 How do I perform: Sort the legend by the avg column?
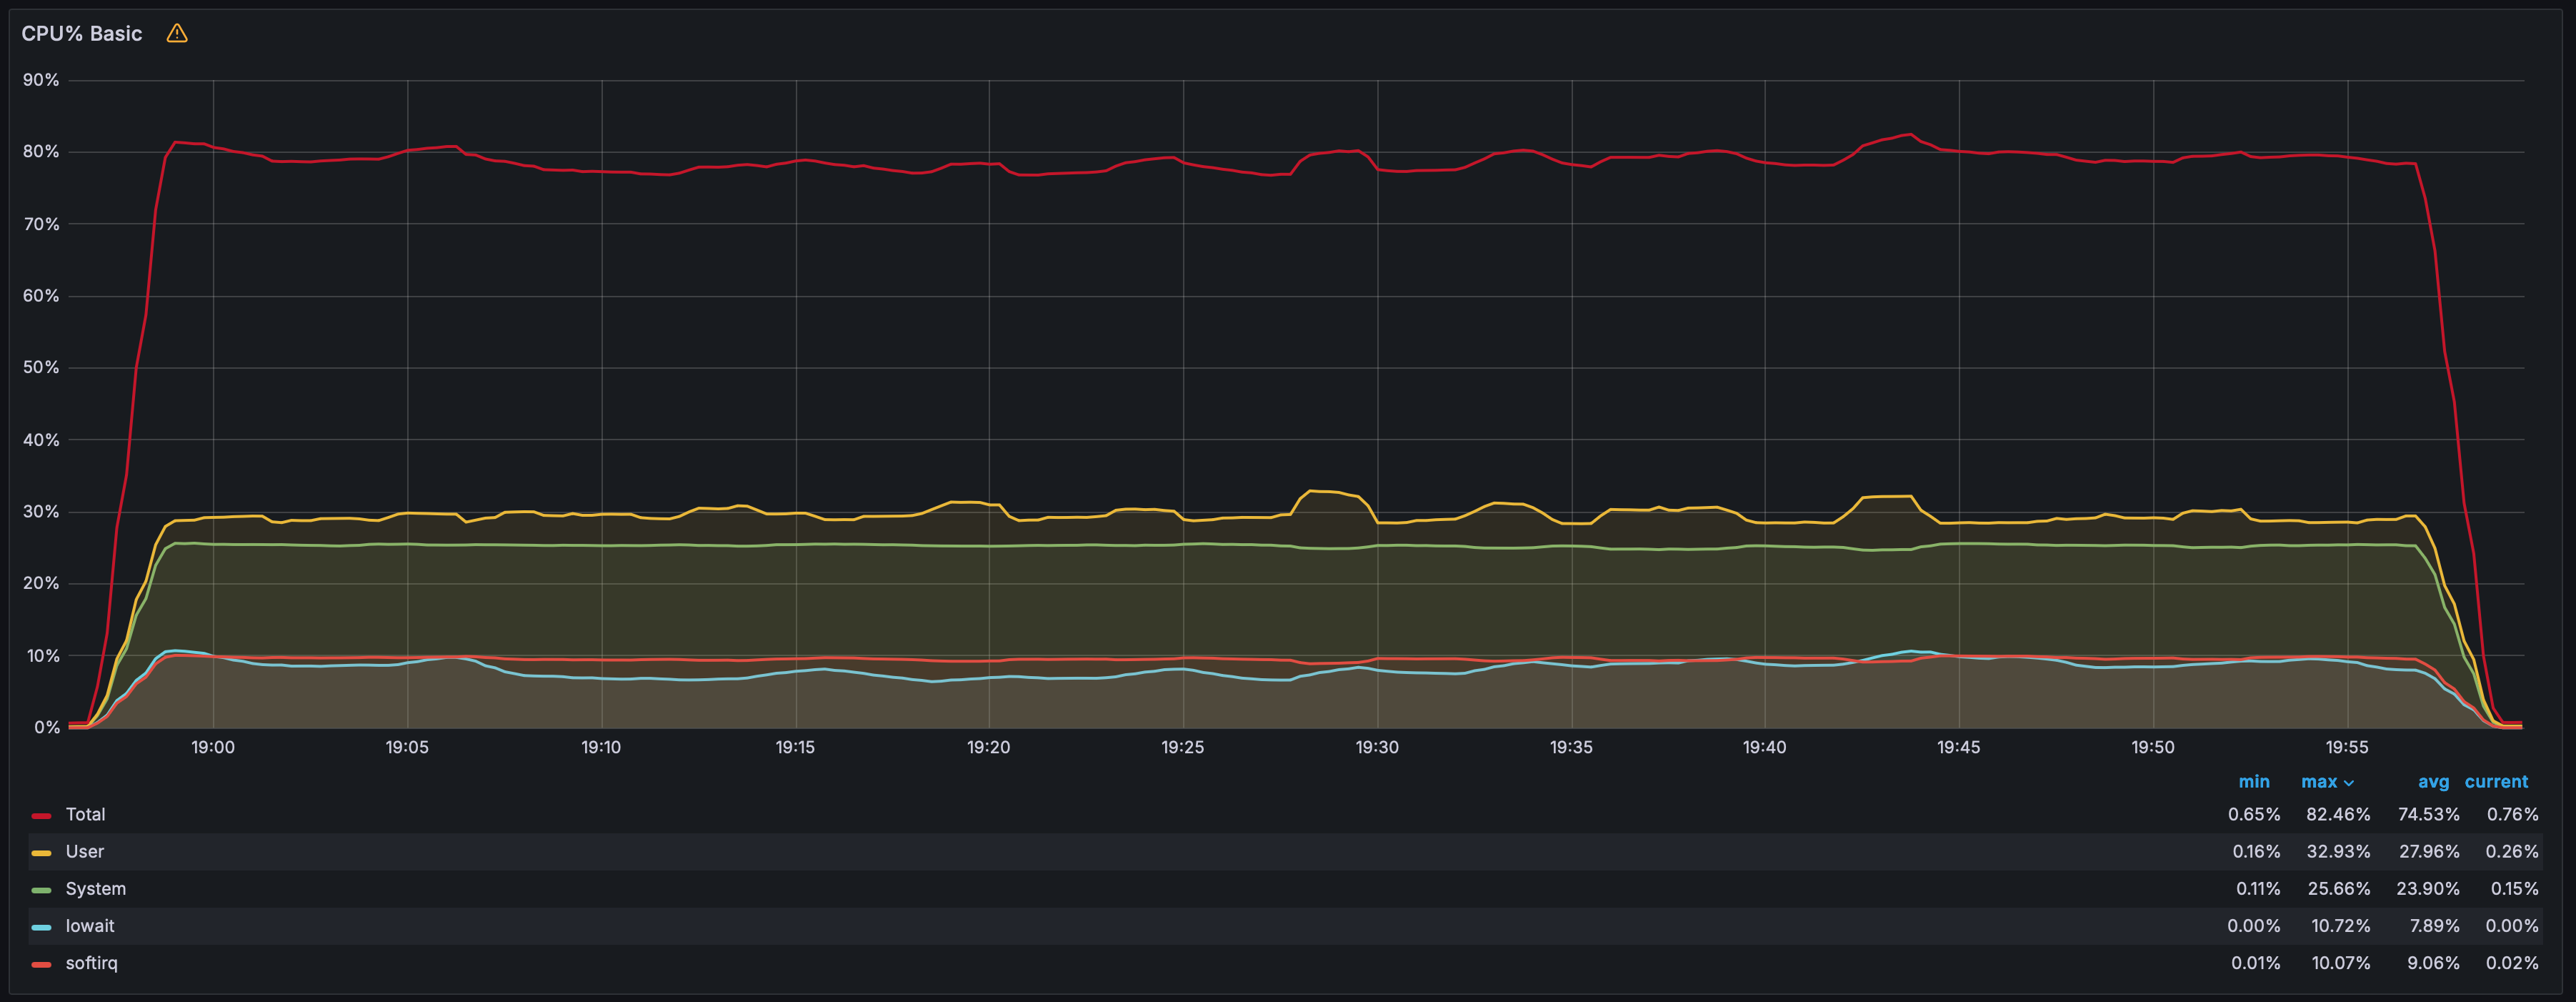pos(2433,781)
